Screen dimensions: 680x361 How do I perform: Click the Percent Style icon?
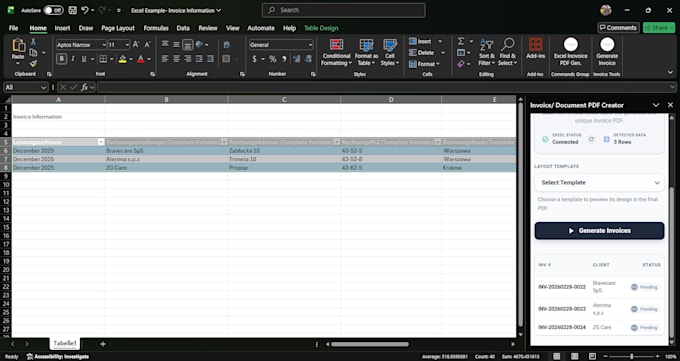click(272, 59)
